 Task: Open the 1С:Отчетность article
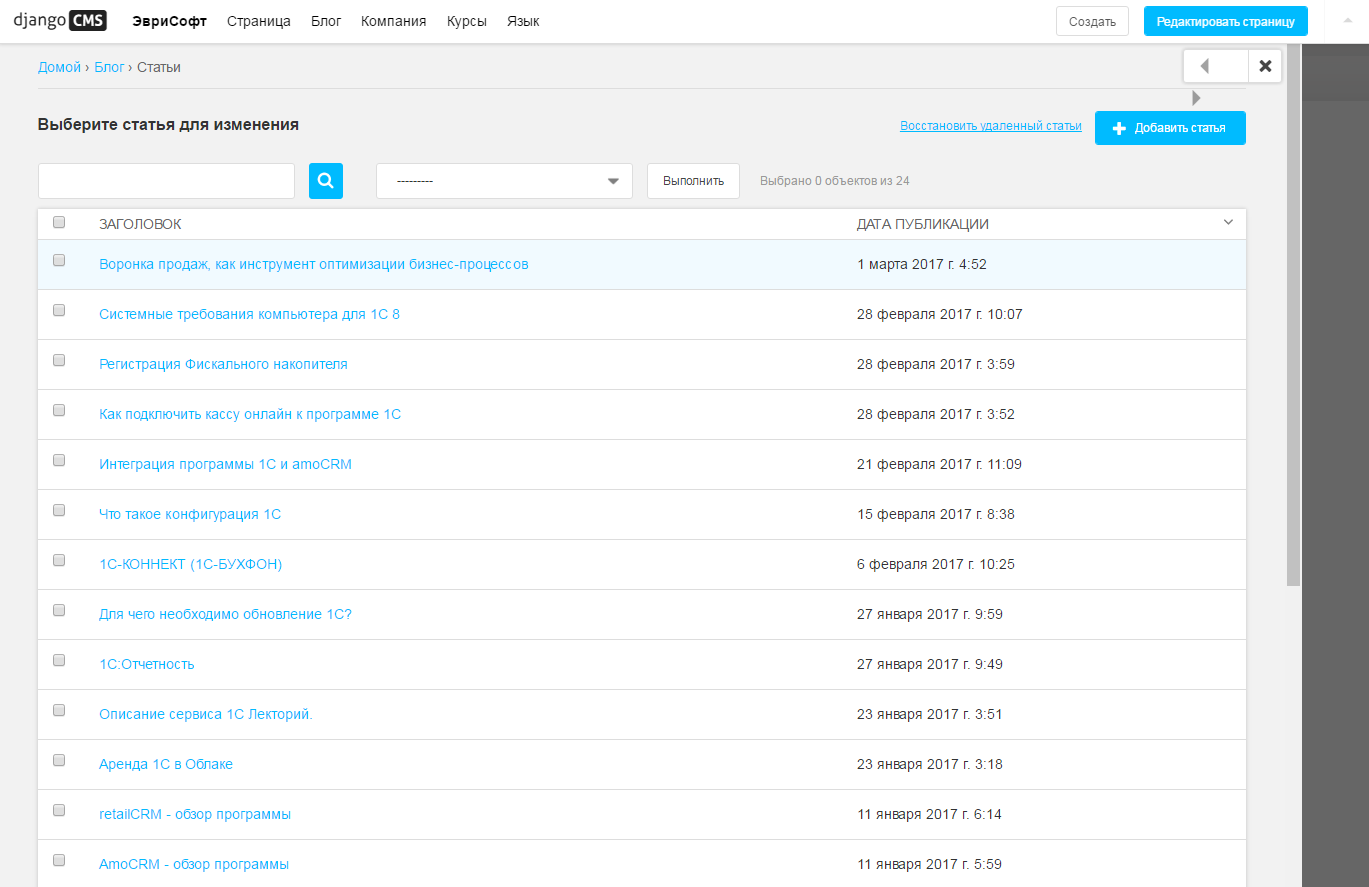147,664
